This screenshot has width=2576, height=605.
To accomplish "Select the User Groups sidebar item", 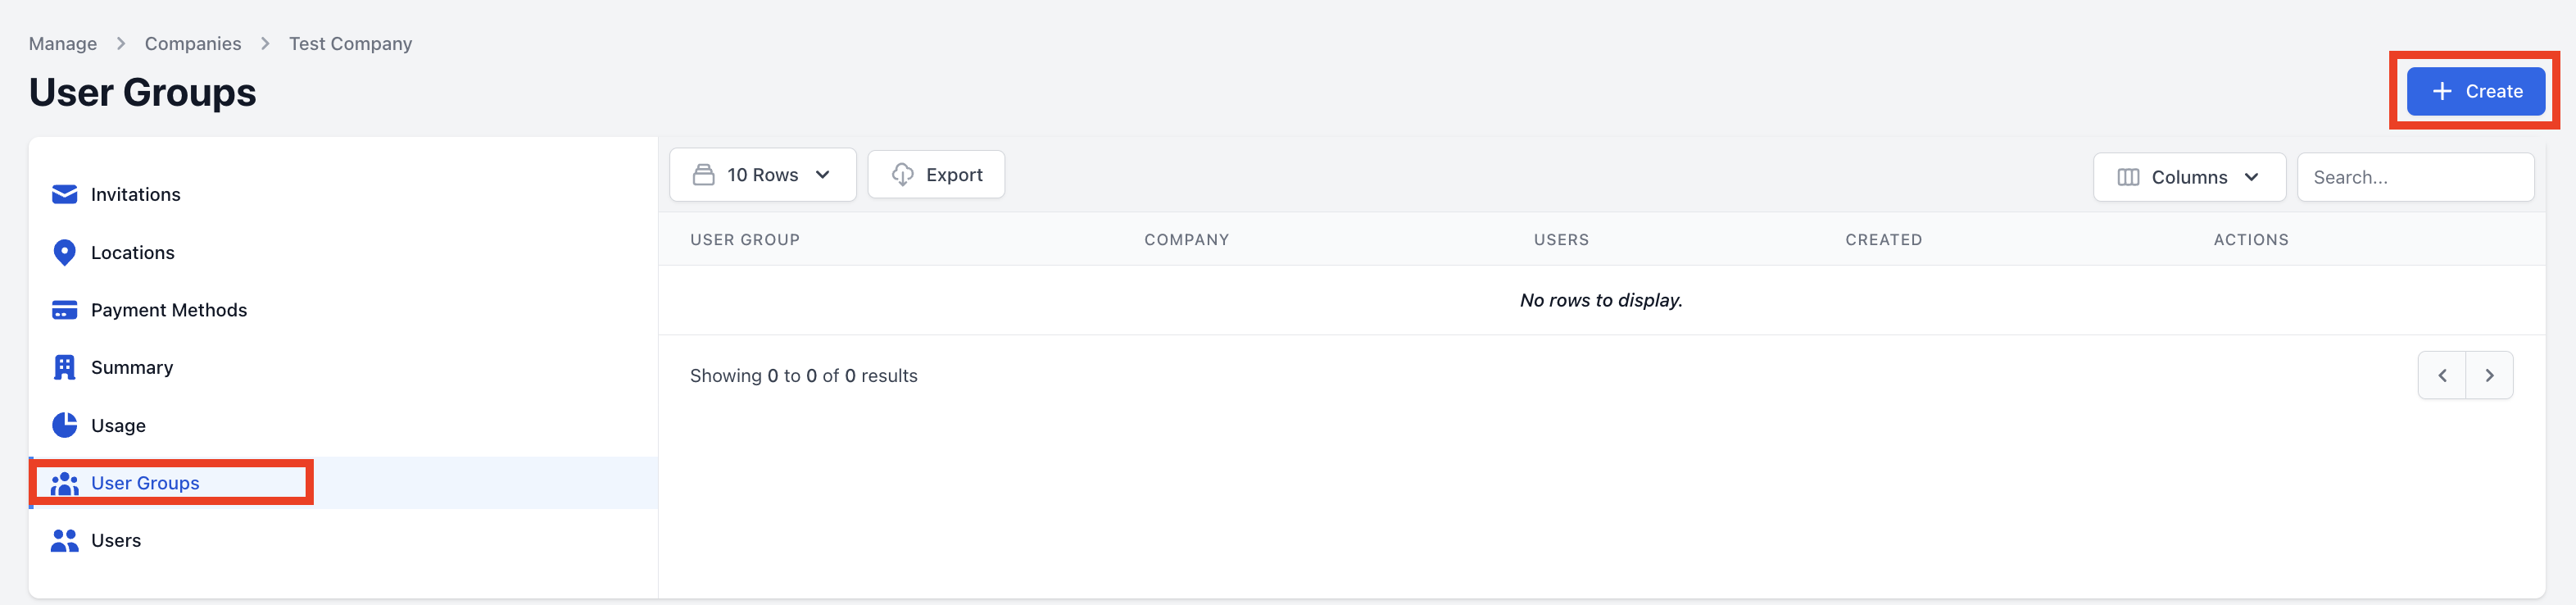I will pyautogui.click(x=343, y=483).
